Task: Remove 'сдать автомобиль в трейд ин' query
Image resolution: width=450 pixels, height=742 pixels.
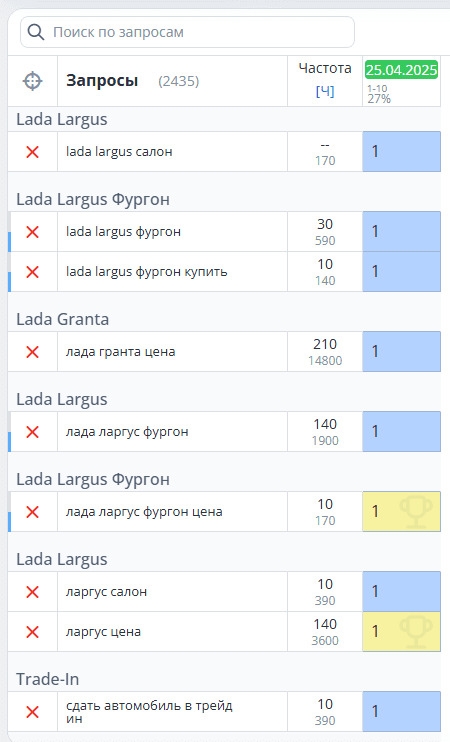Action: 32,712
